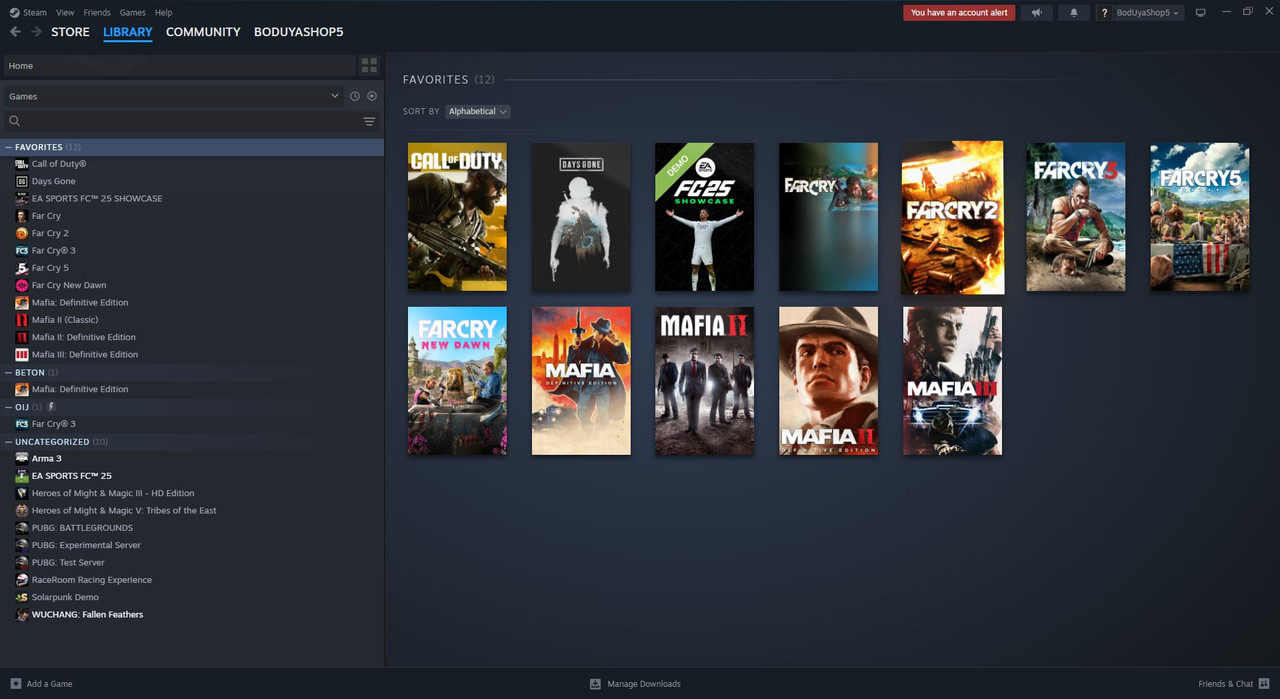Viewport: 1280px width, 699px height.
Task: Click the Mafia II (Classic) sidebar icon
Action: [22, 320]
